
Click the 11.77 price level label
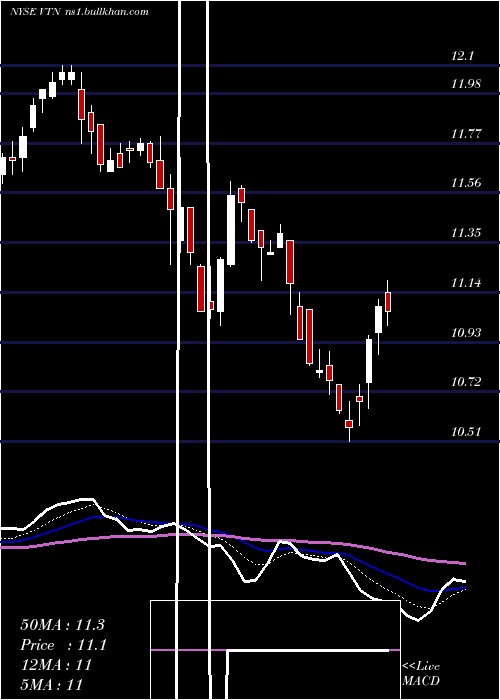point(466,133)
